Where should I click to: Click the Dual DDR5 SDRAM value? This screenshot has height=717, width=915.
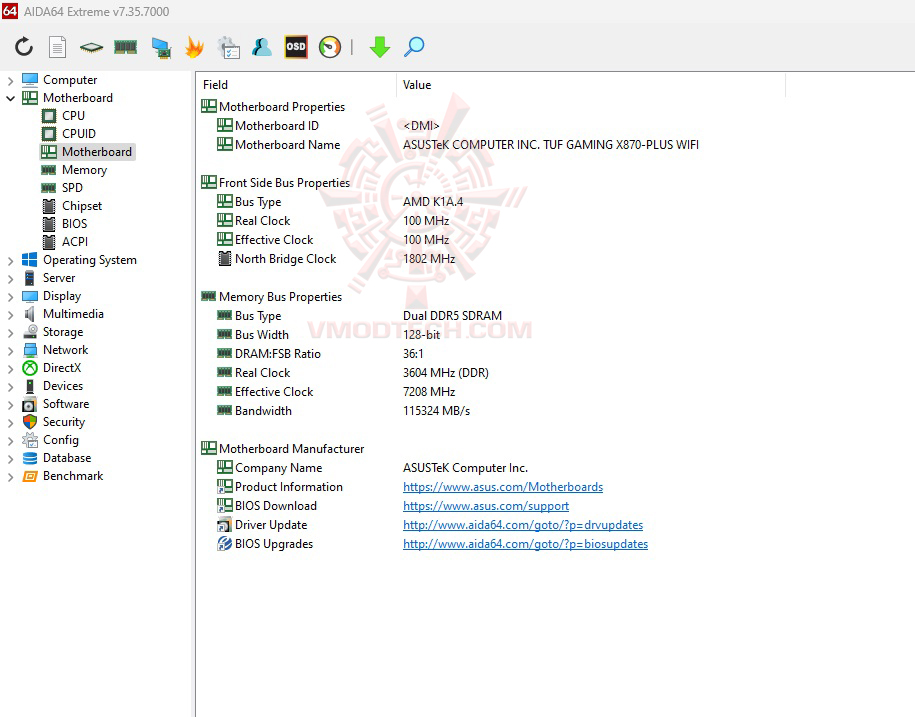[452, 316]
